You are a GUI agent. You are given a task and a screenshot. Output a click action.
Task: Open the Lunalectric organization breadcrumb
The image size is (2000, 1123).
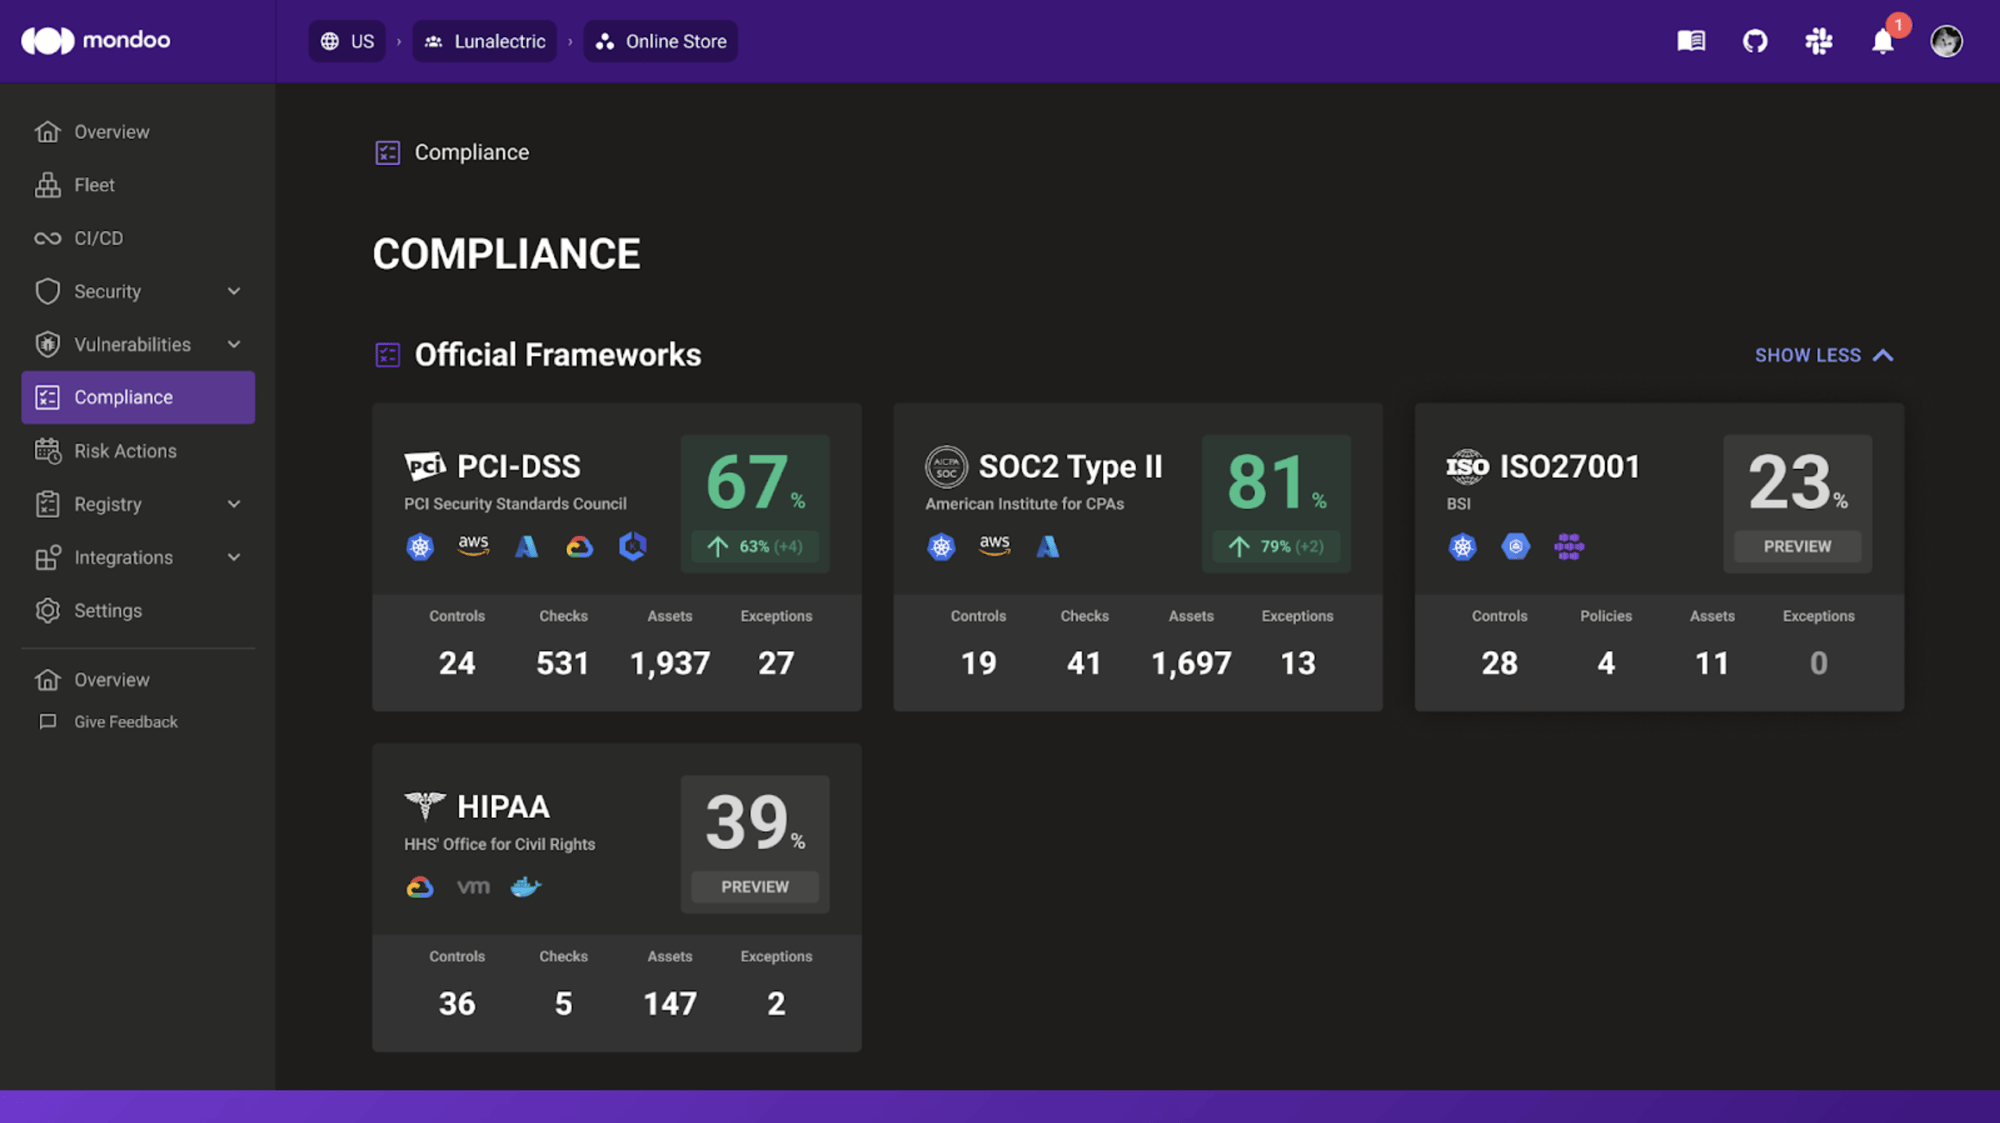pyautogui.click(x=485, y=41)
